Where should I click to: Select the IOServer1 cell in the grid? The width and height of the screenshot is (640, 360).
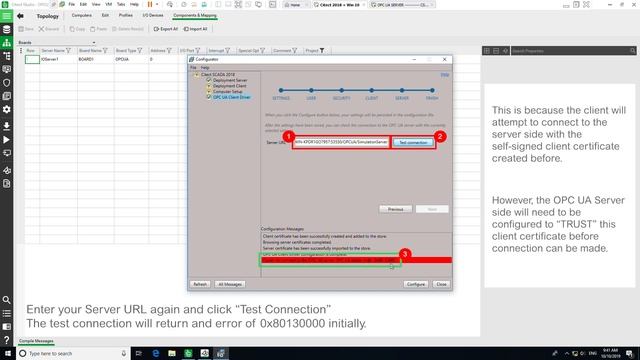click(x=58, y=60)
